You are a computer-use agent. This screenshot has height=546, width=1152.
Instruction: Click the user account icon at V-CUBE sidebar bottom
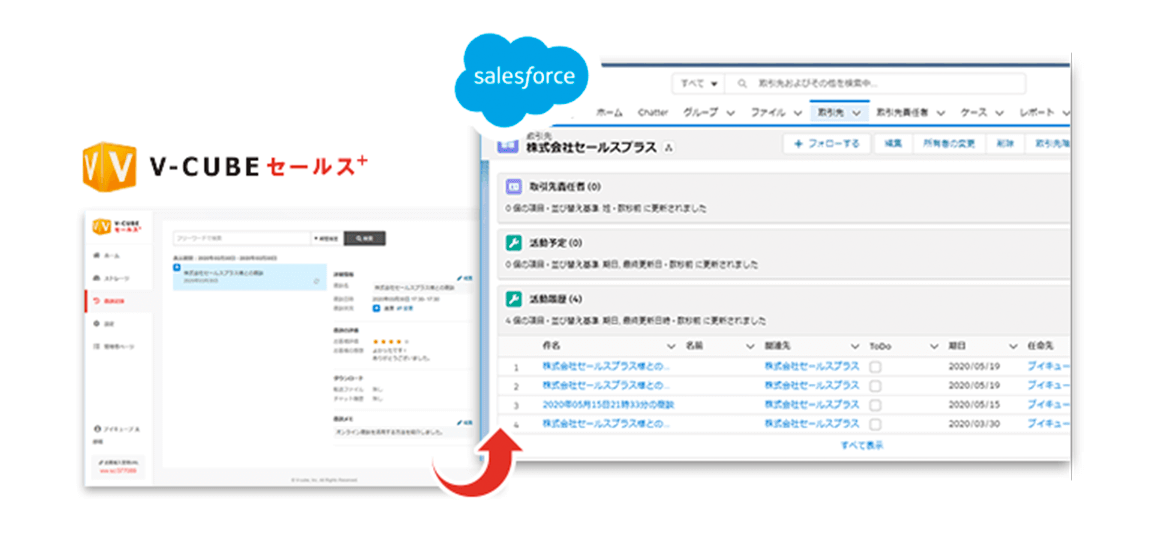97,428
